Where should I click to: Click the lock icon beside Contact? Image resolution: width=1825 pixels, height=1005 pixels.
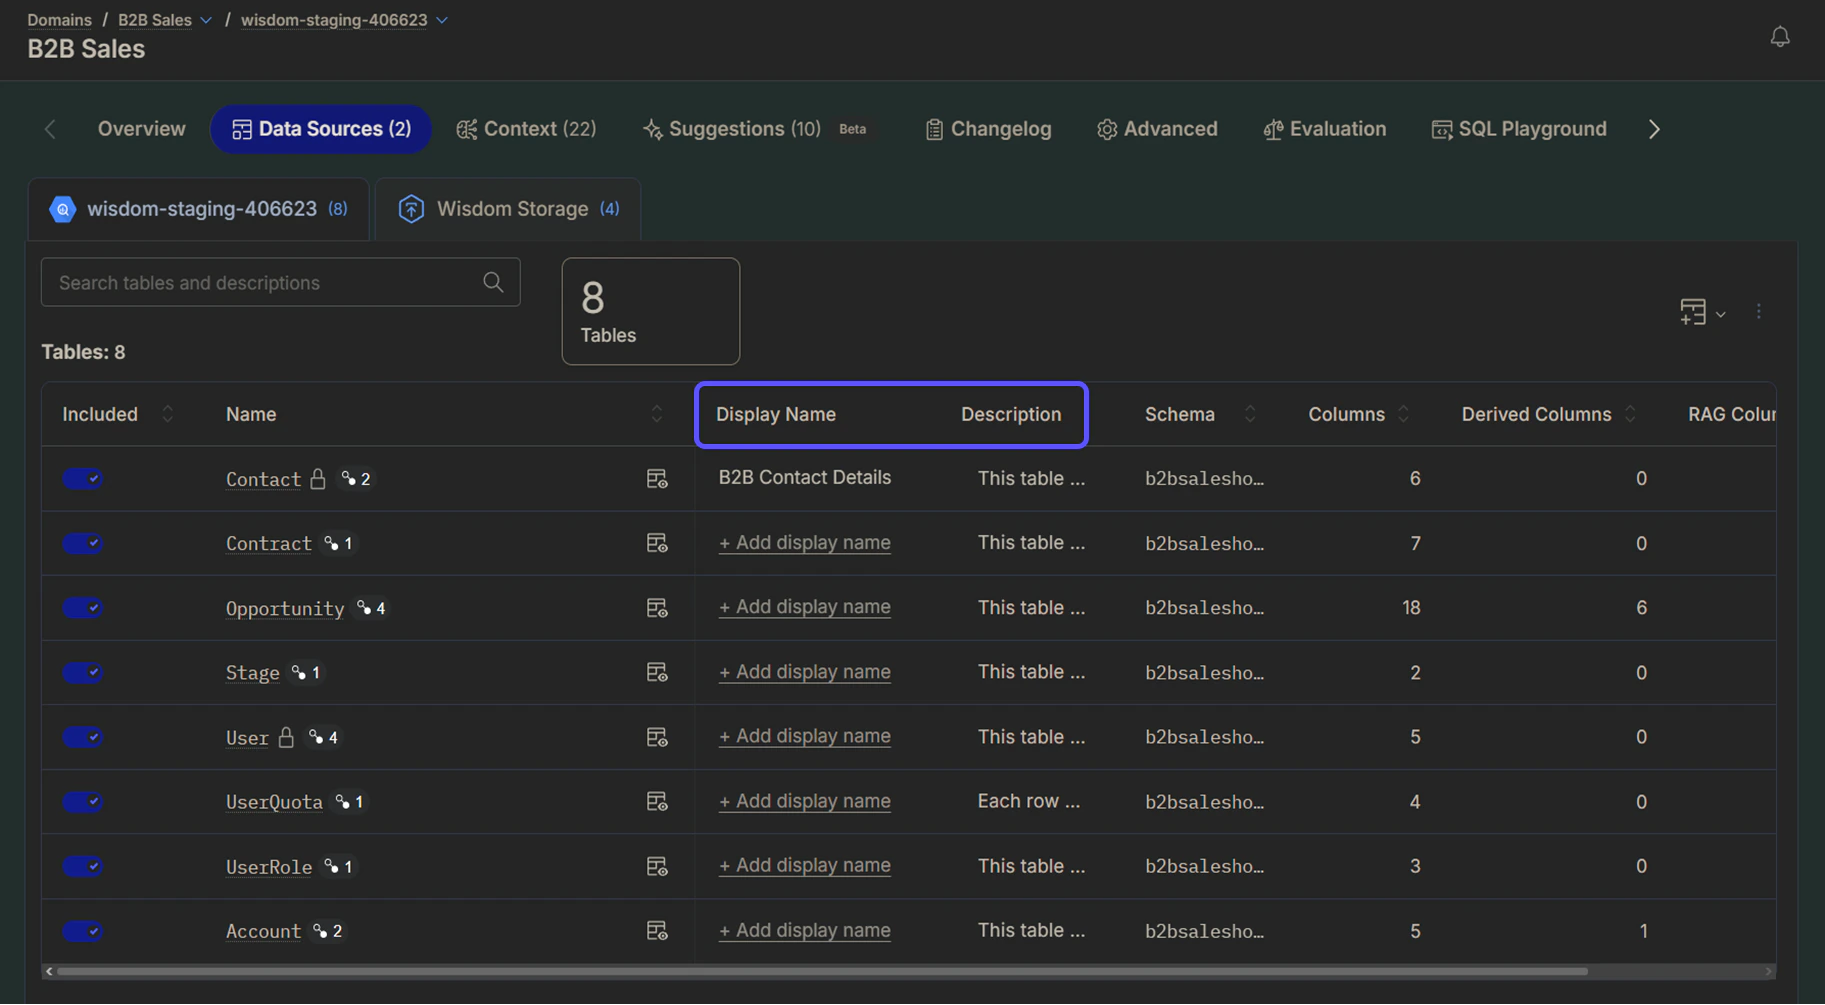point(318,479)
